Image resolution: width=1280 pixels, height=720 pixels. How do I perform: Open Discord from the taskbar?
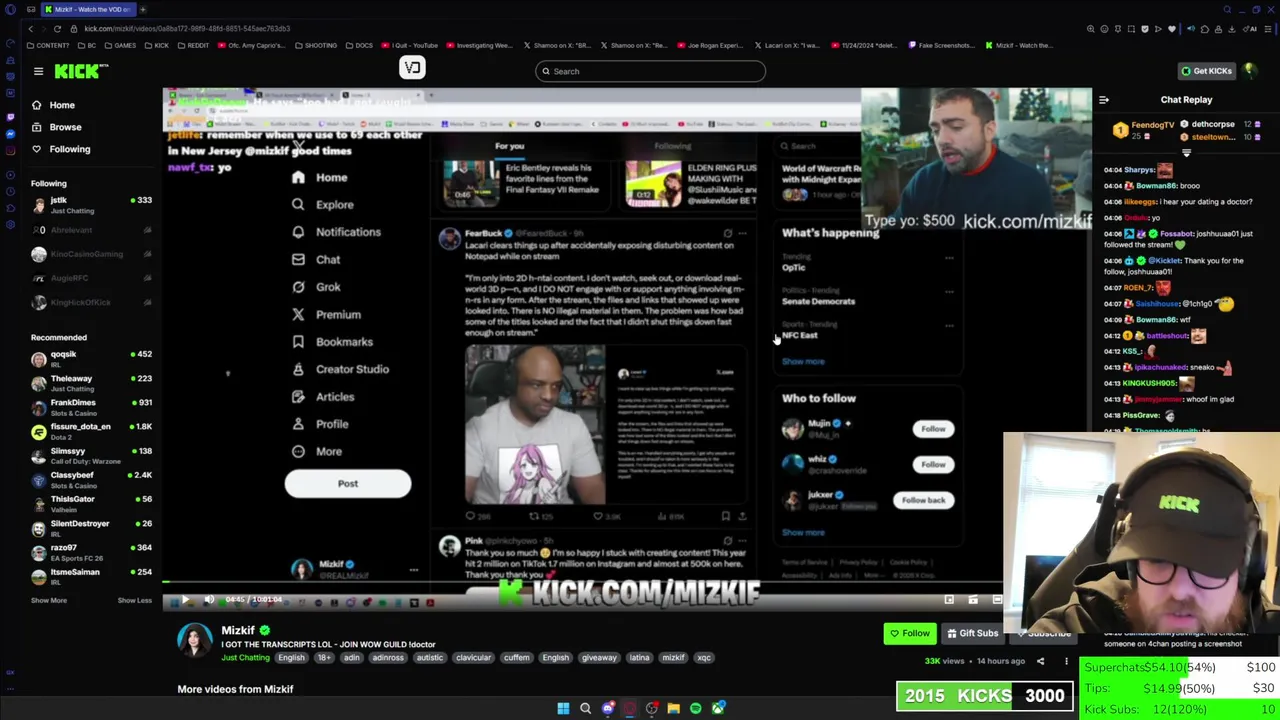tap(608, 708)
